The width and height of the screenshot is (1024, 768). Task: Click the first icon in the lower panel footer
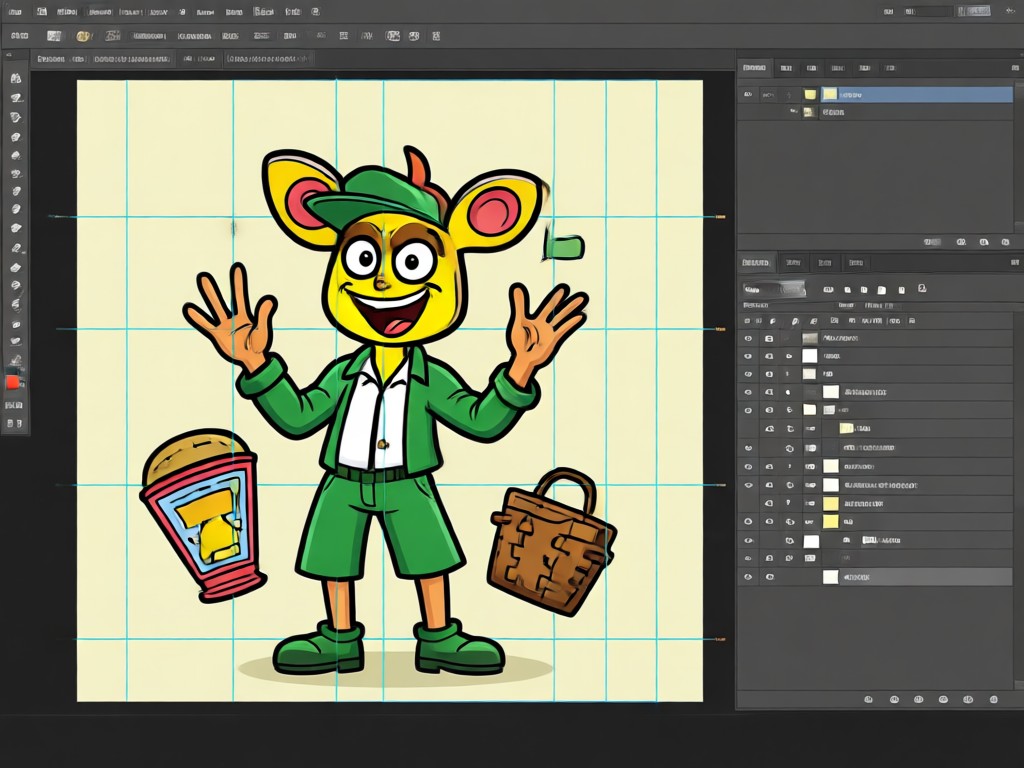[869, 699]
